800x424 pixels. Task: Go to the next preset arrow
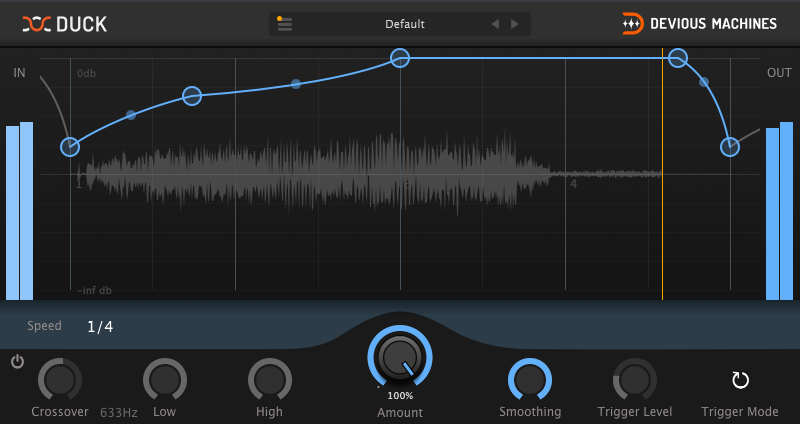(515, 24)
